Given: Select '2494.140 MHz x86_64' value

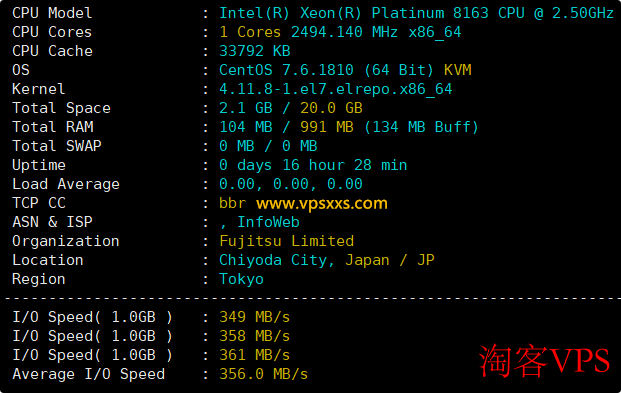Looking at the screenshot, I should pos(376,32).
